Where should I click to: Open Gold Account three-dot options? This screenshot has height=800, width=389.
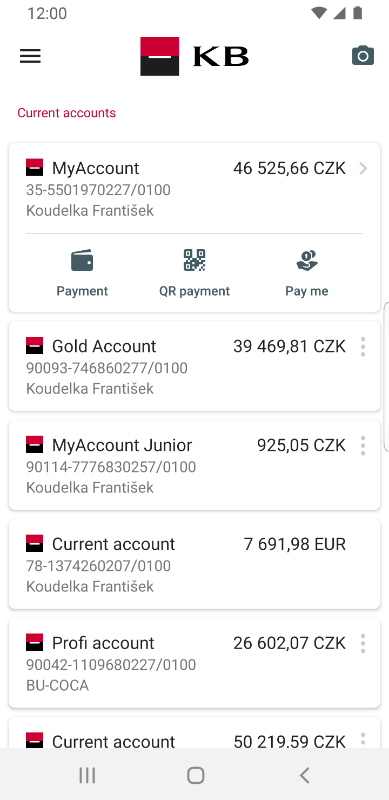pos(363,346)
